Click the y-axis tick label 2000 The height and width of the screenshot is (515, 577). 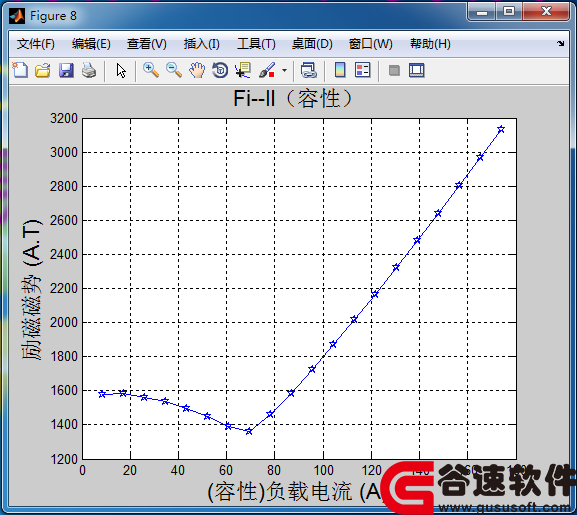(64, 322)
